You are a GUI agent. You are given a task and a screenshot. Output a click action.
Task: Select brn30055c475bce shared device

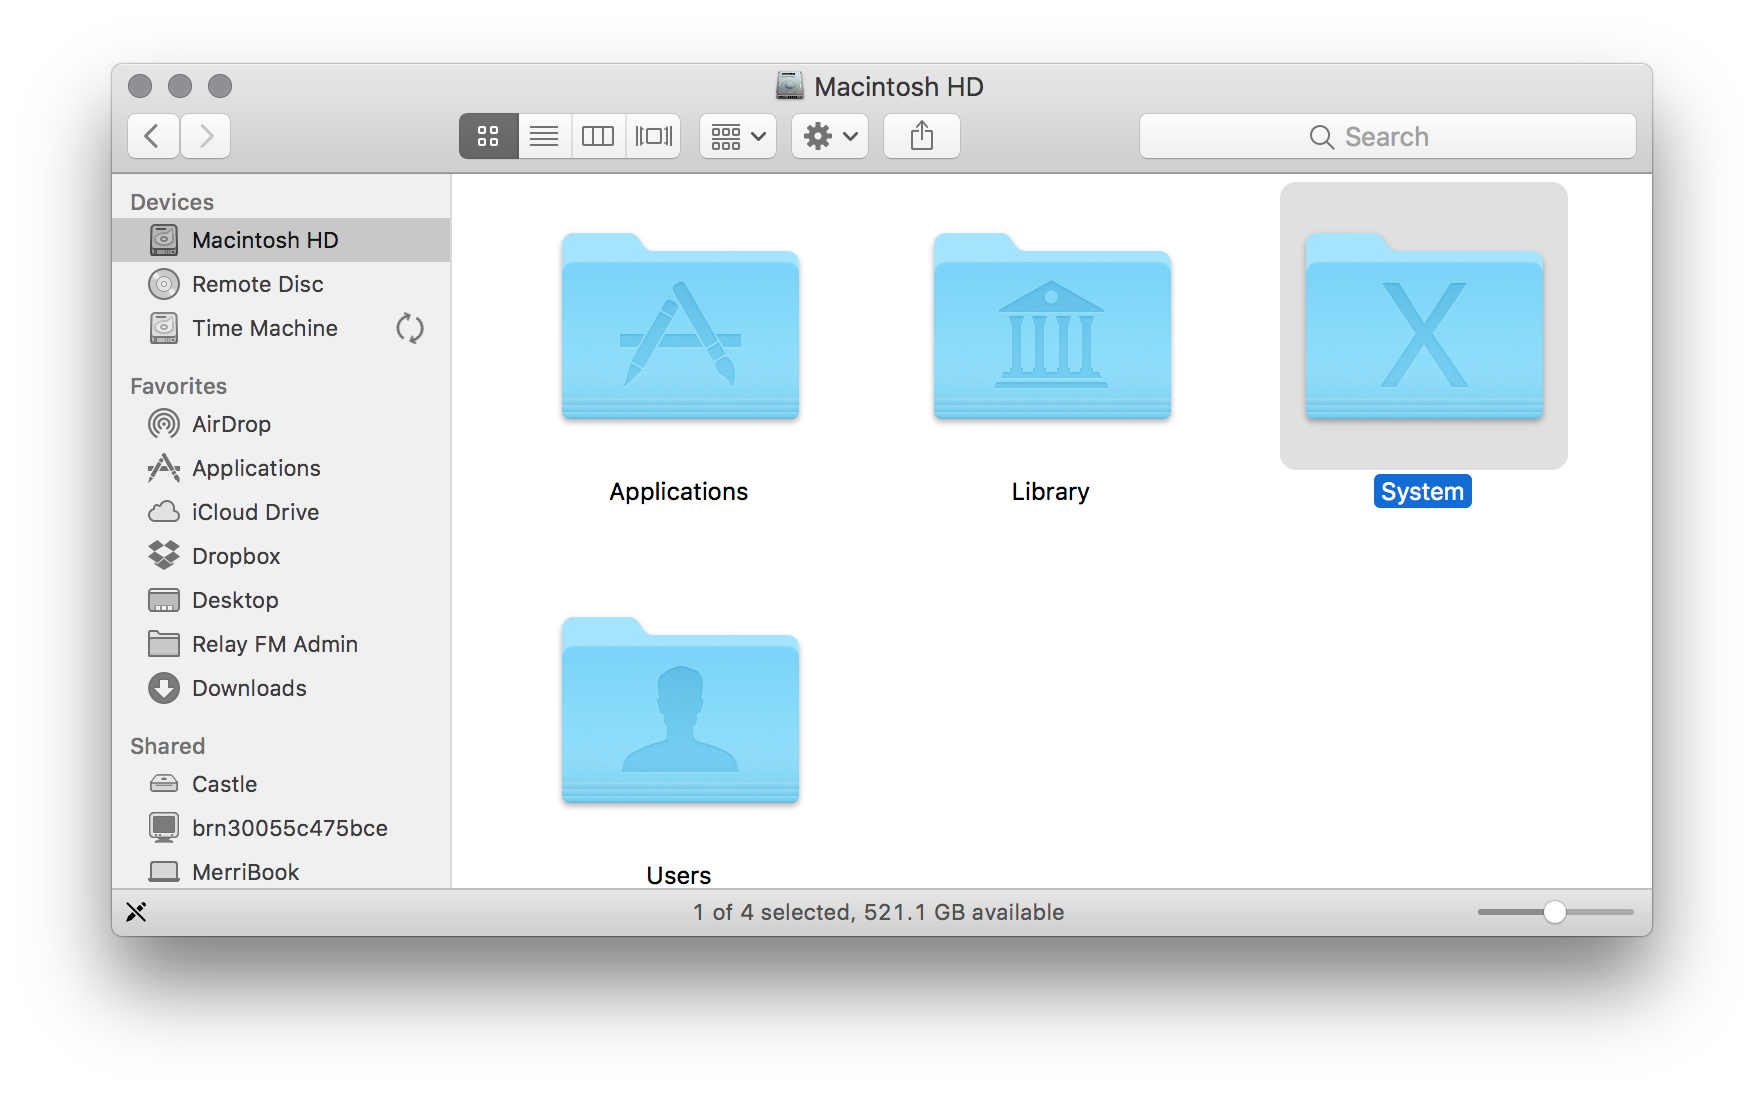click(281, 828)
